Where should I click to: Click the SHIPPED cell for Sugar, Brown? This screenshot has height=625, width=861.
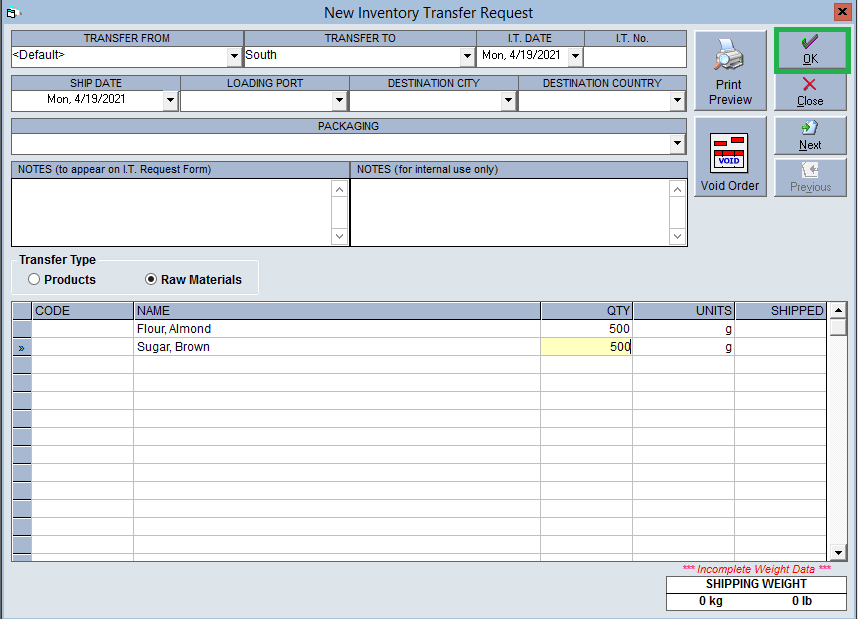pyautogui.click(x=783, y=348)
